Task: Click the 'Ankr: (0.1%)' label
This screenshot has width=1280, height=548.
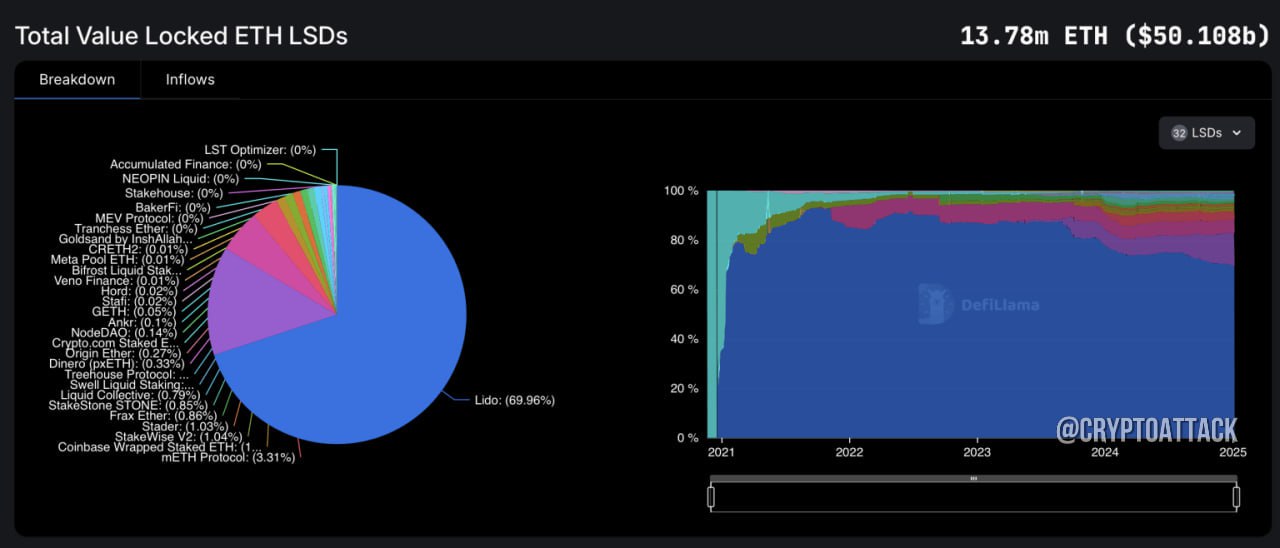Action: 143,322
